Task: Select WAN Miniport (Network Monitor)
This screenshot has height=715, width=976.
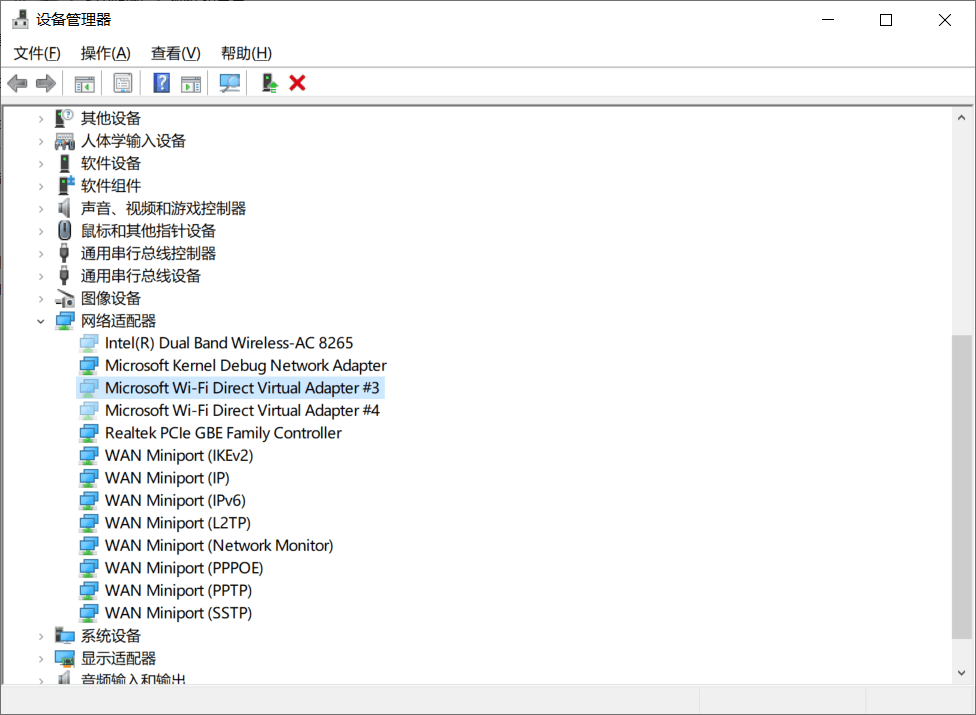Action: [x=218, y=545]
